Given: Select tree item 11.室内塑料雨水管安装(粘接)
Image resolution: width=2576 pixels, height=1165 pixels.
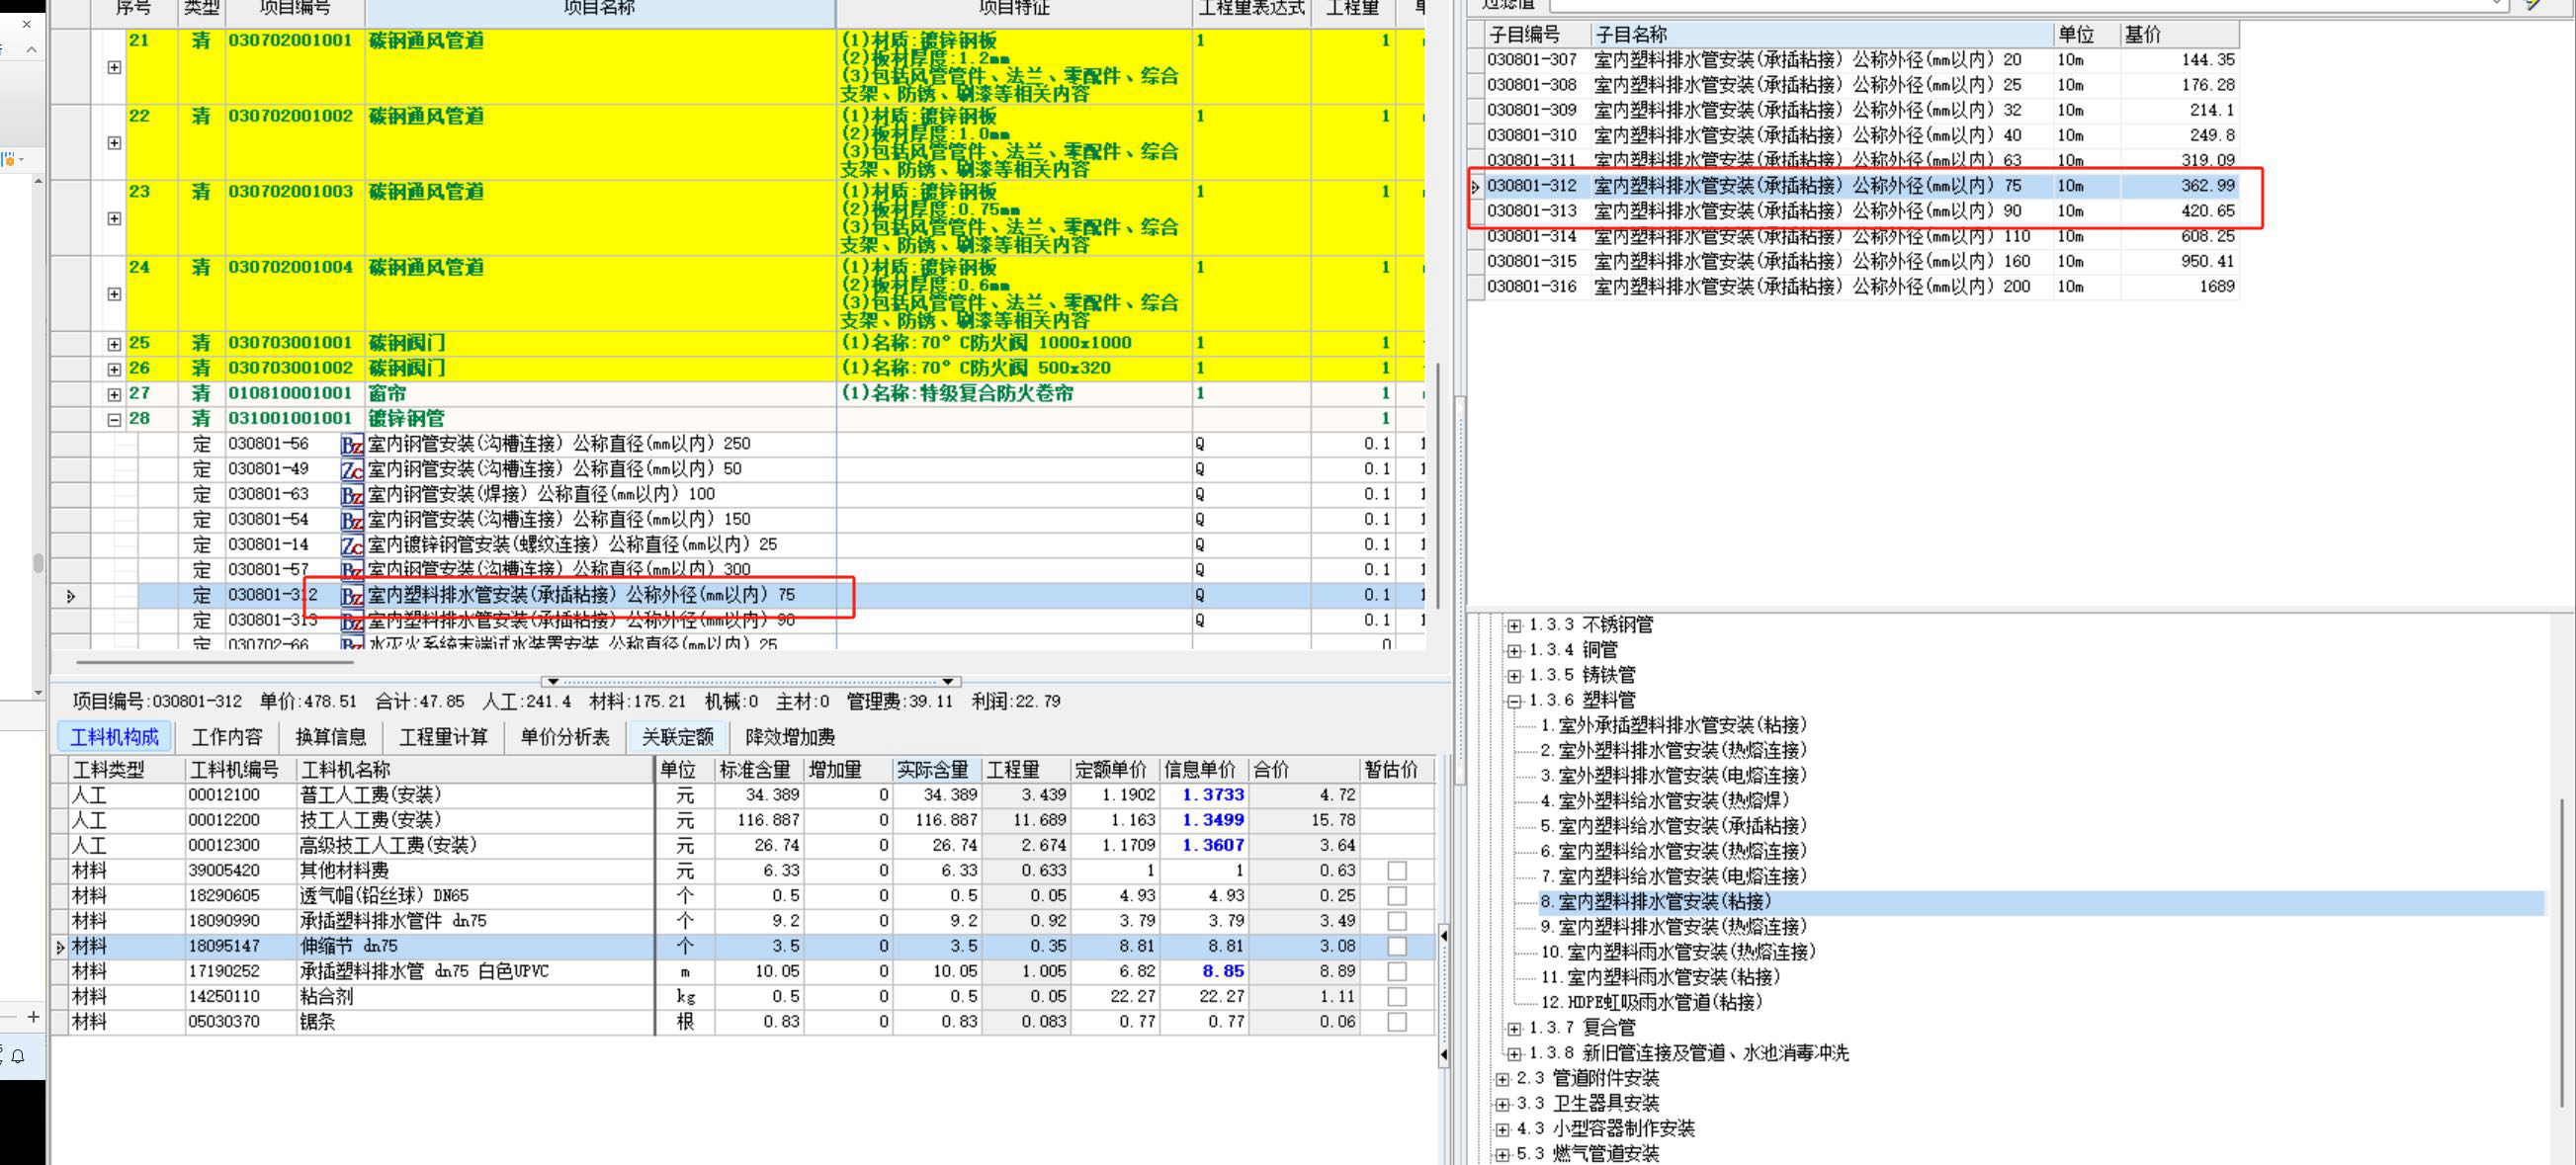Looking at the screenshot, I should point(1660,977).
